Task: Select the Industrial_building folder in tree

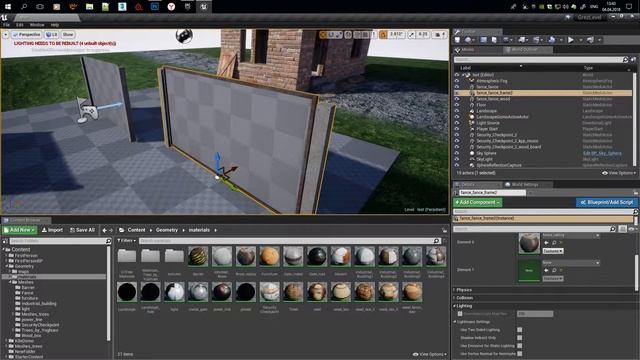Action: 39,304
